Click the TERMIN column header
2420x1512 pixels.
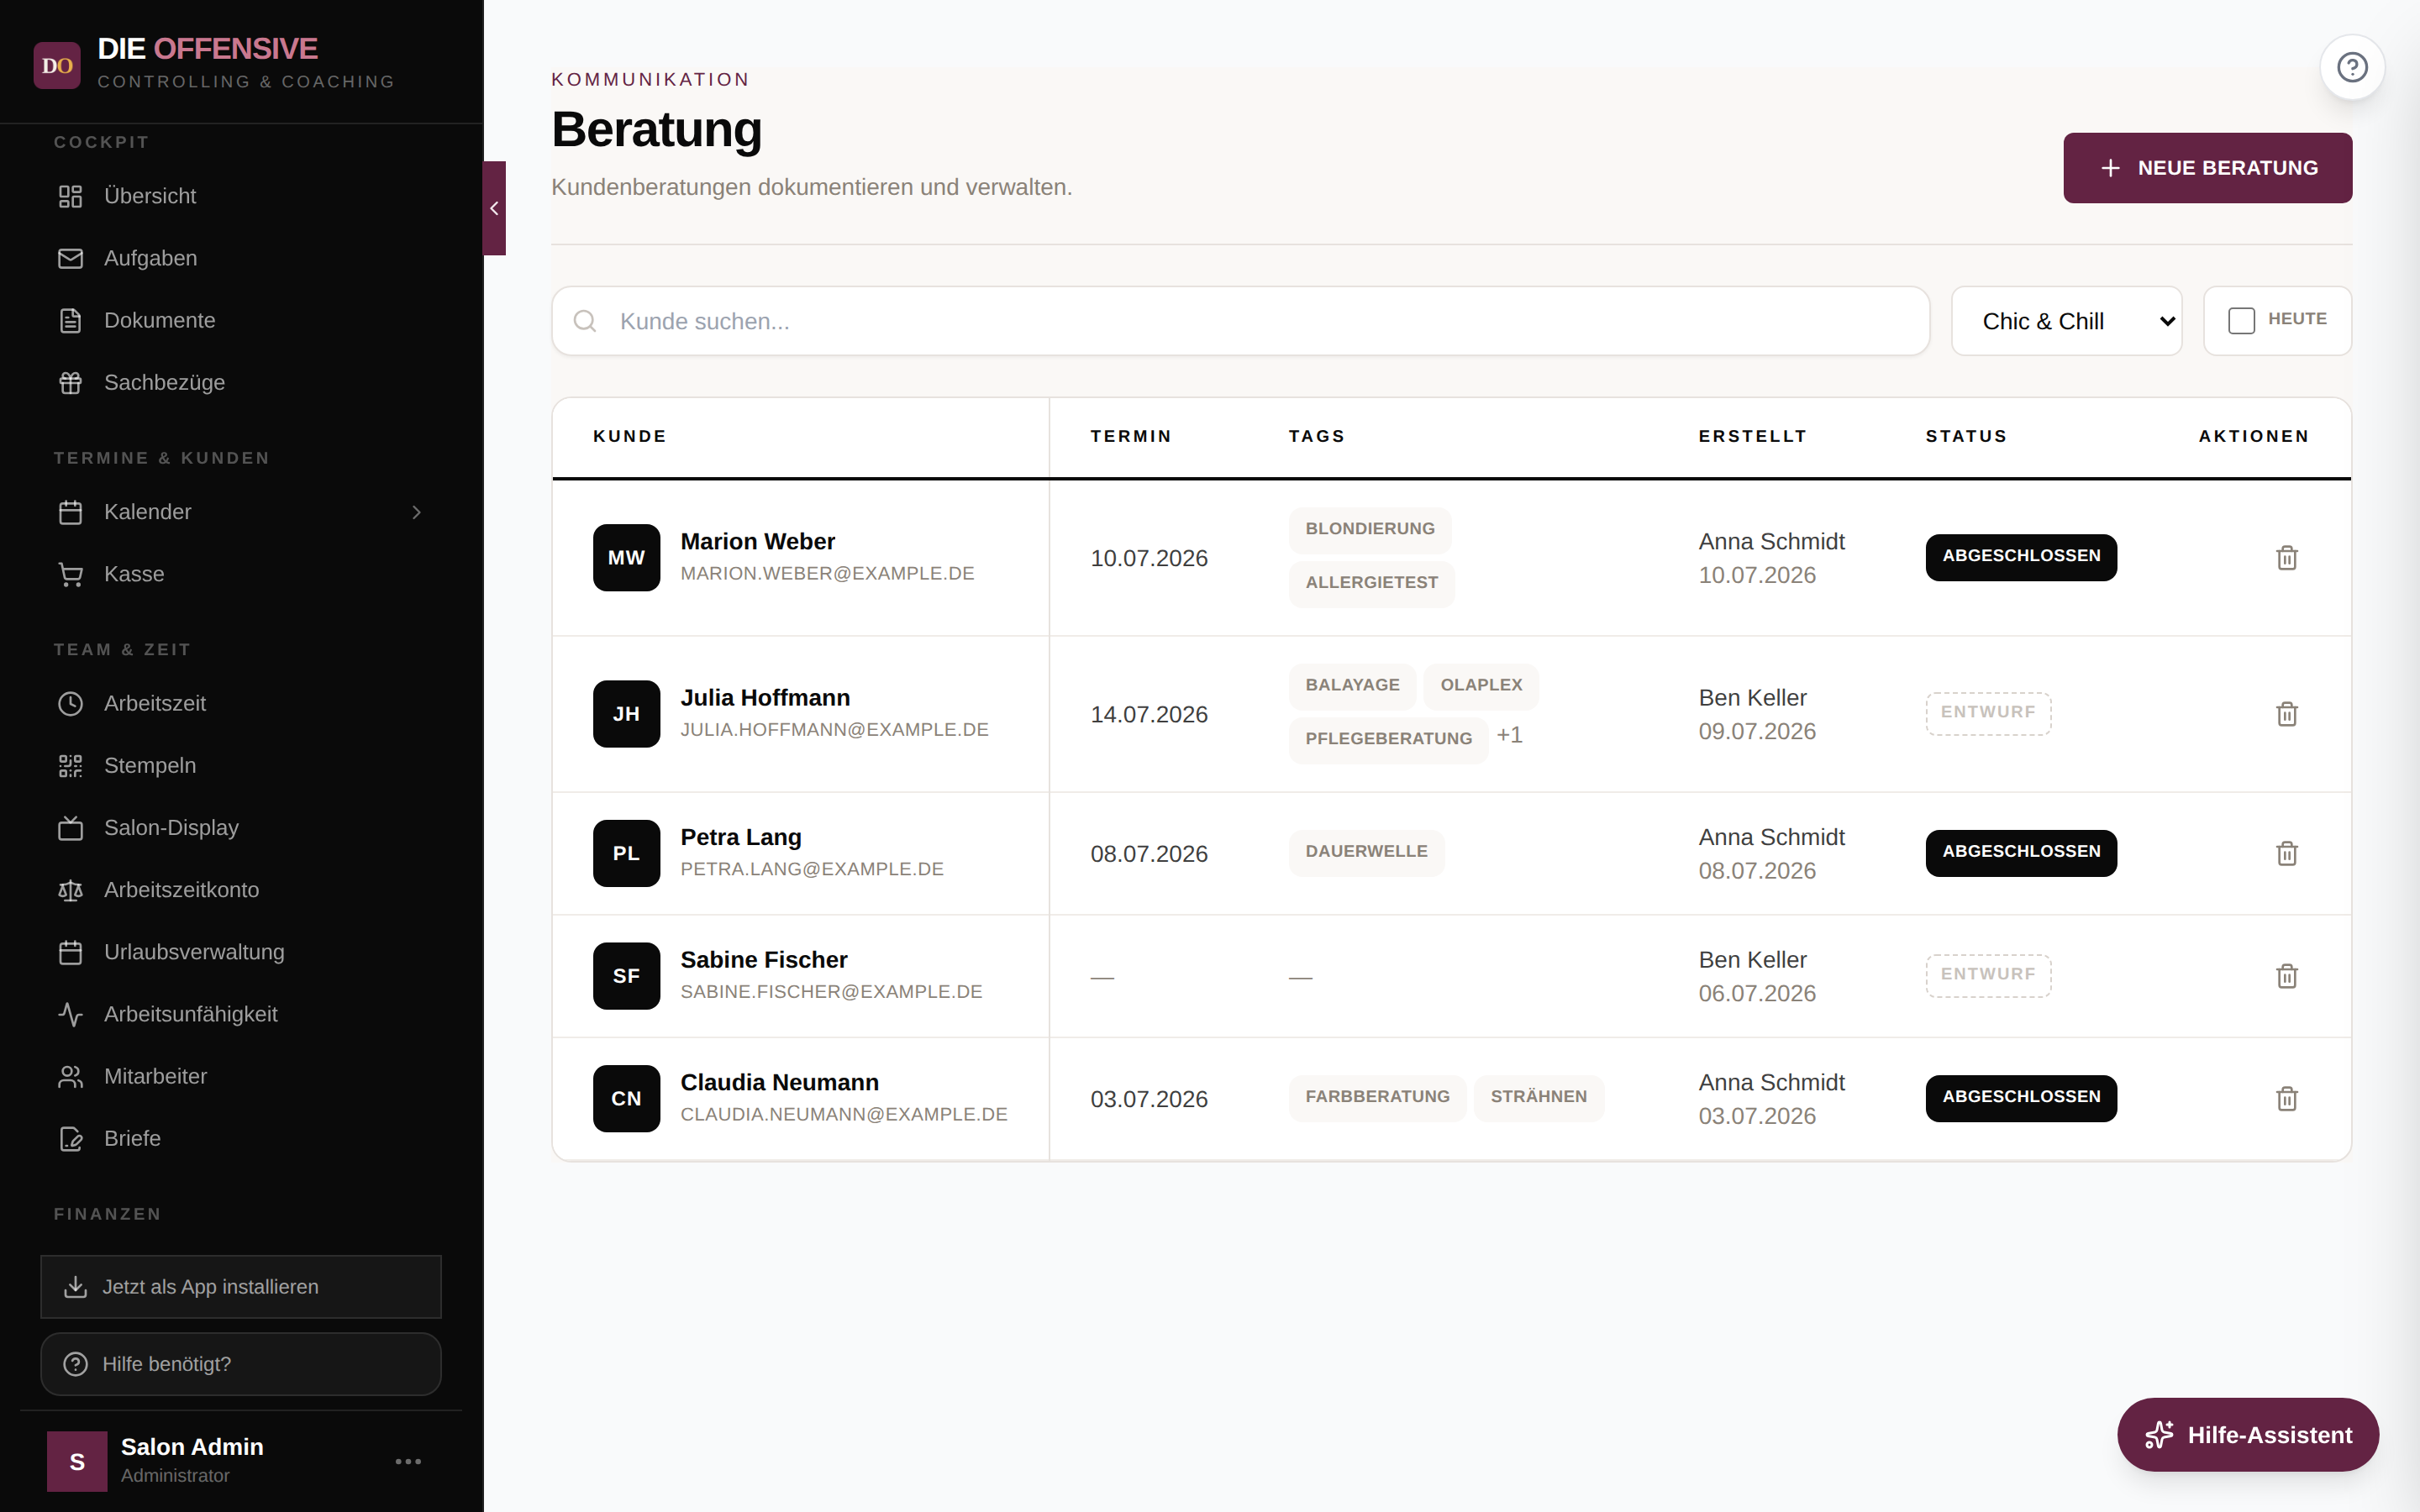[1130, 436]
